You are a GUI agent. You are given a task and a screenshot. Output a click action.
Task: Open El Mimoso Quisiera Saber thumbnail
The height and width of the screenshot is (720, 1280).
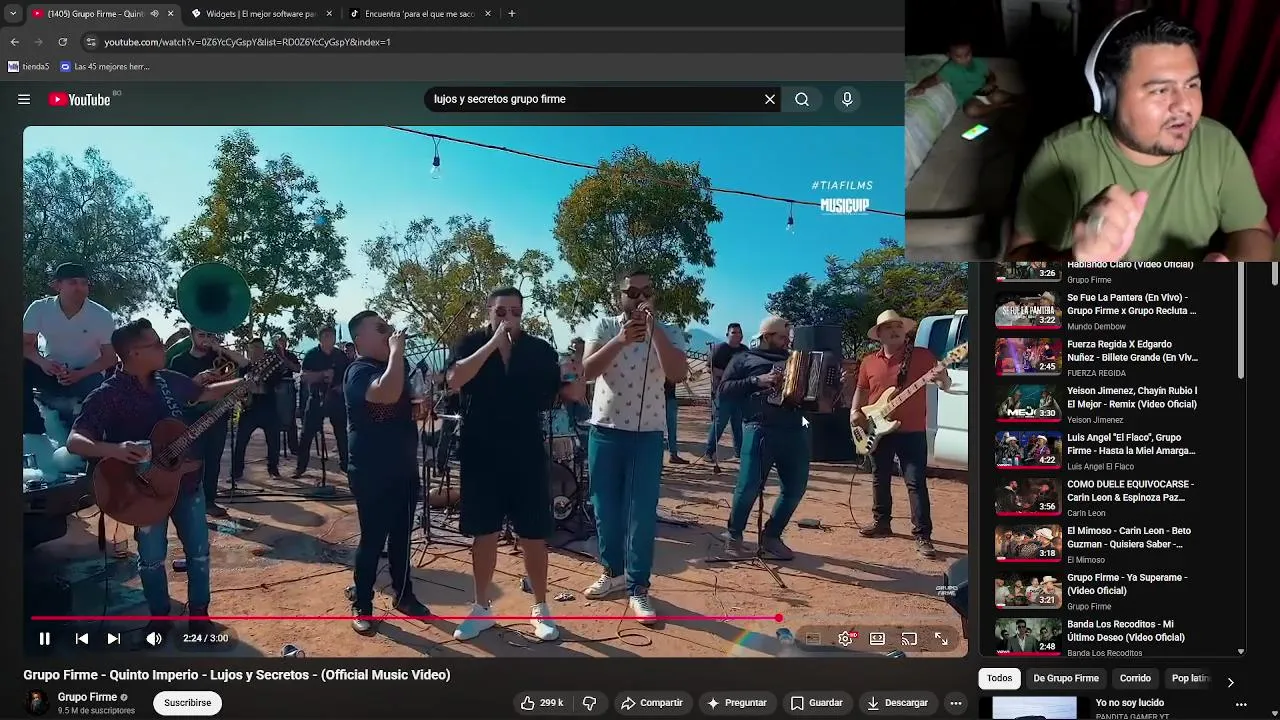1028,544
